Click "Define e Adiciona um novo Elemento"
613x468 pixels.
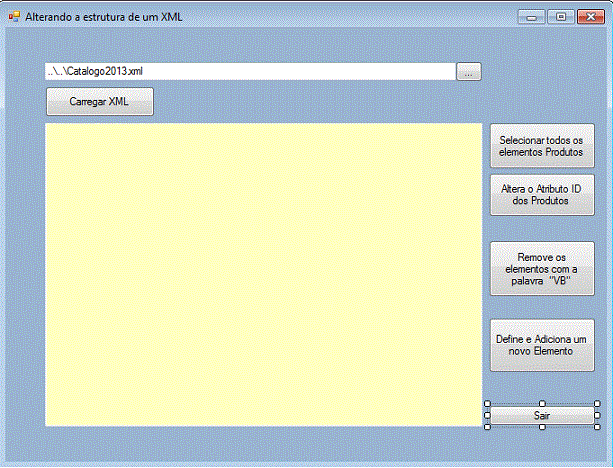click(x=542, y=345)
